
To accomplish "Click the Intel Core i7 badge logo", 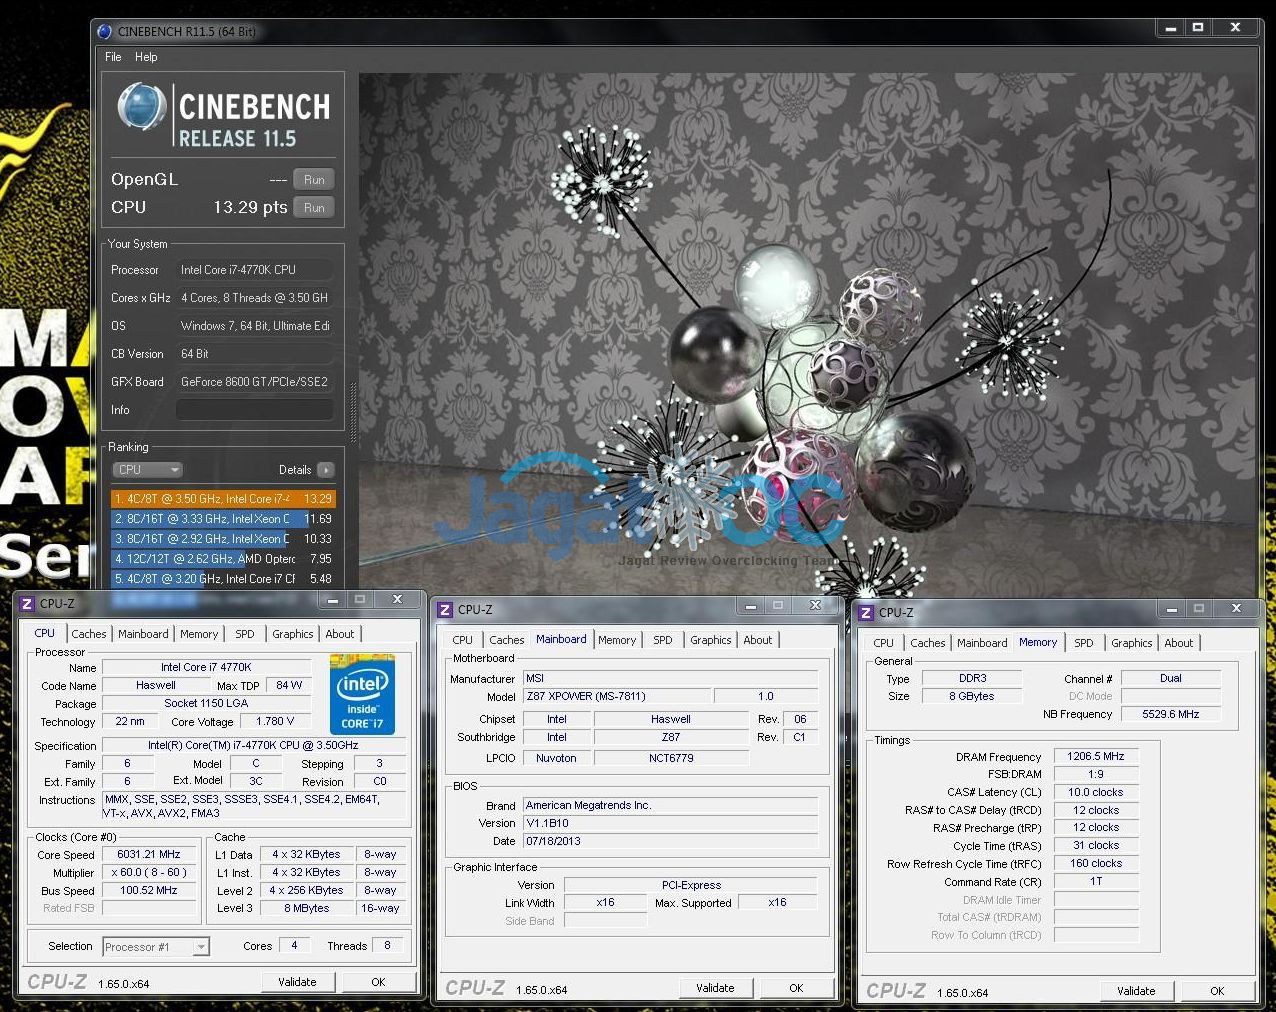I will [362, 694].
